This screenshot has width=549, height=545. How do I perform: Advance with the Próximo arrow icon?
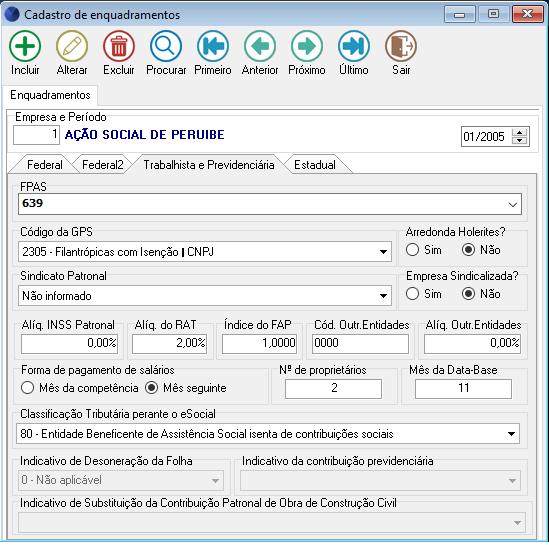[x=307, y=46]
